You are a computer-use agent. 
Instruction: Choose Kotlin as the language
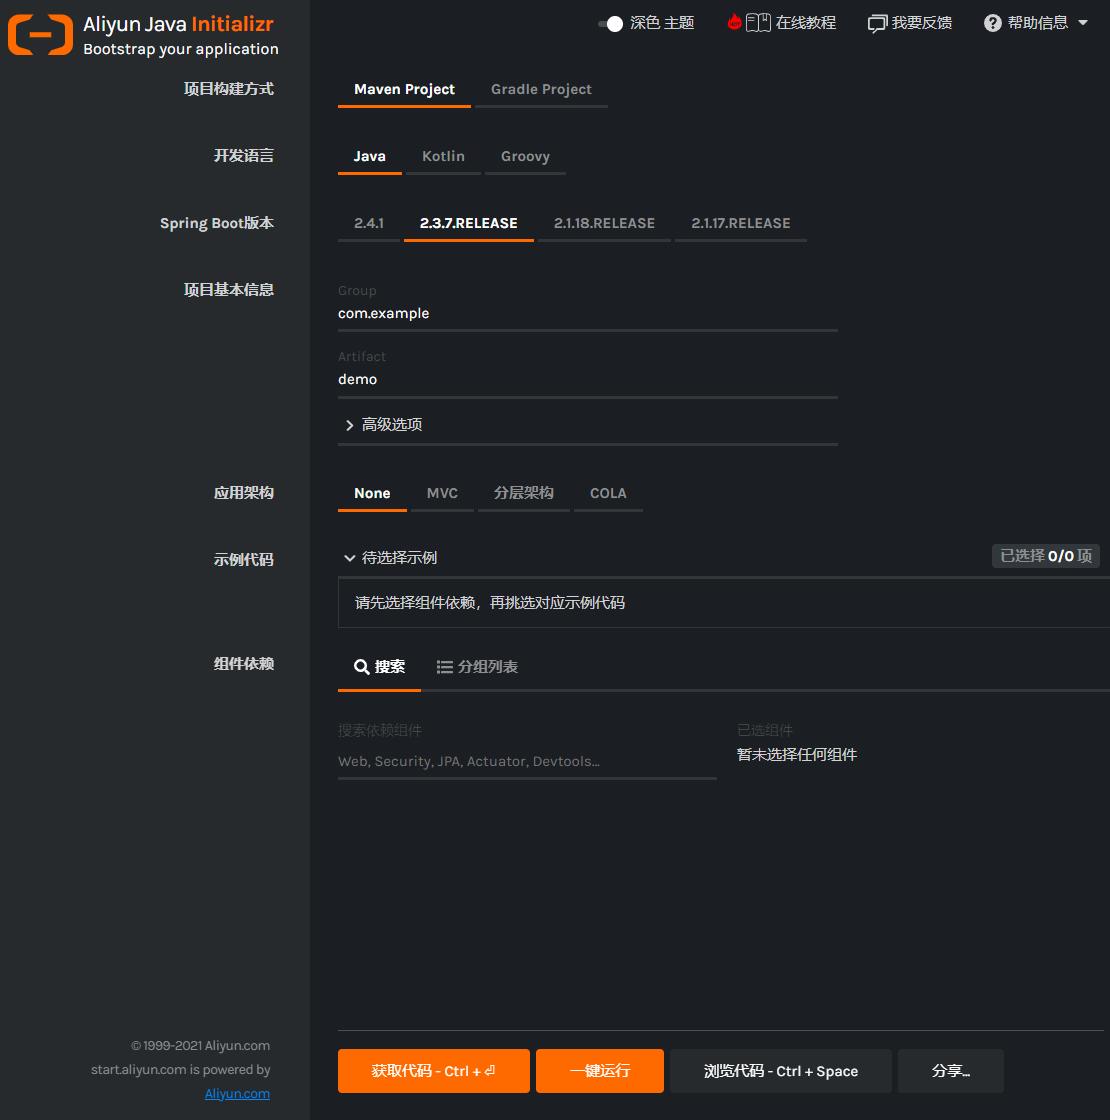click(443, 156)
